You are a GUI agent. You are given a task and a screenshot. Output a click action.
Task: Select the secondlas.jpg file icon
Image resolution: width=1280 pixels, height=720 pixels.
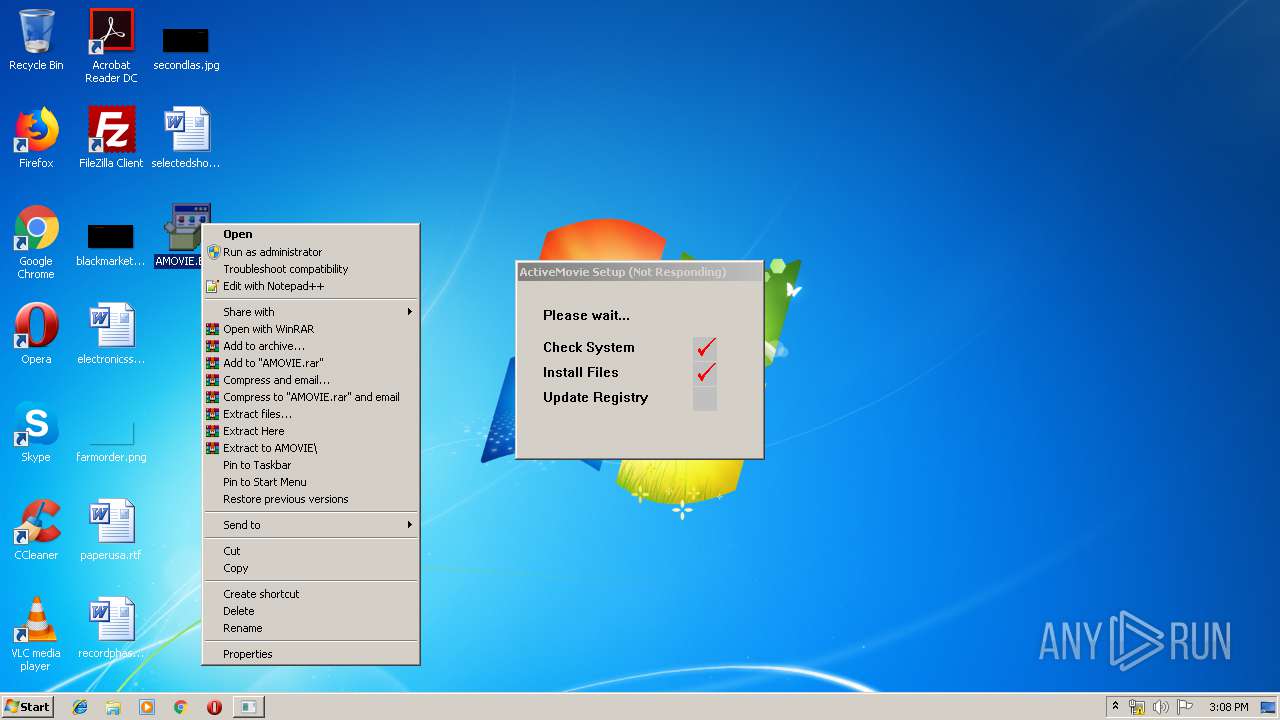click(x=186, y=46)
